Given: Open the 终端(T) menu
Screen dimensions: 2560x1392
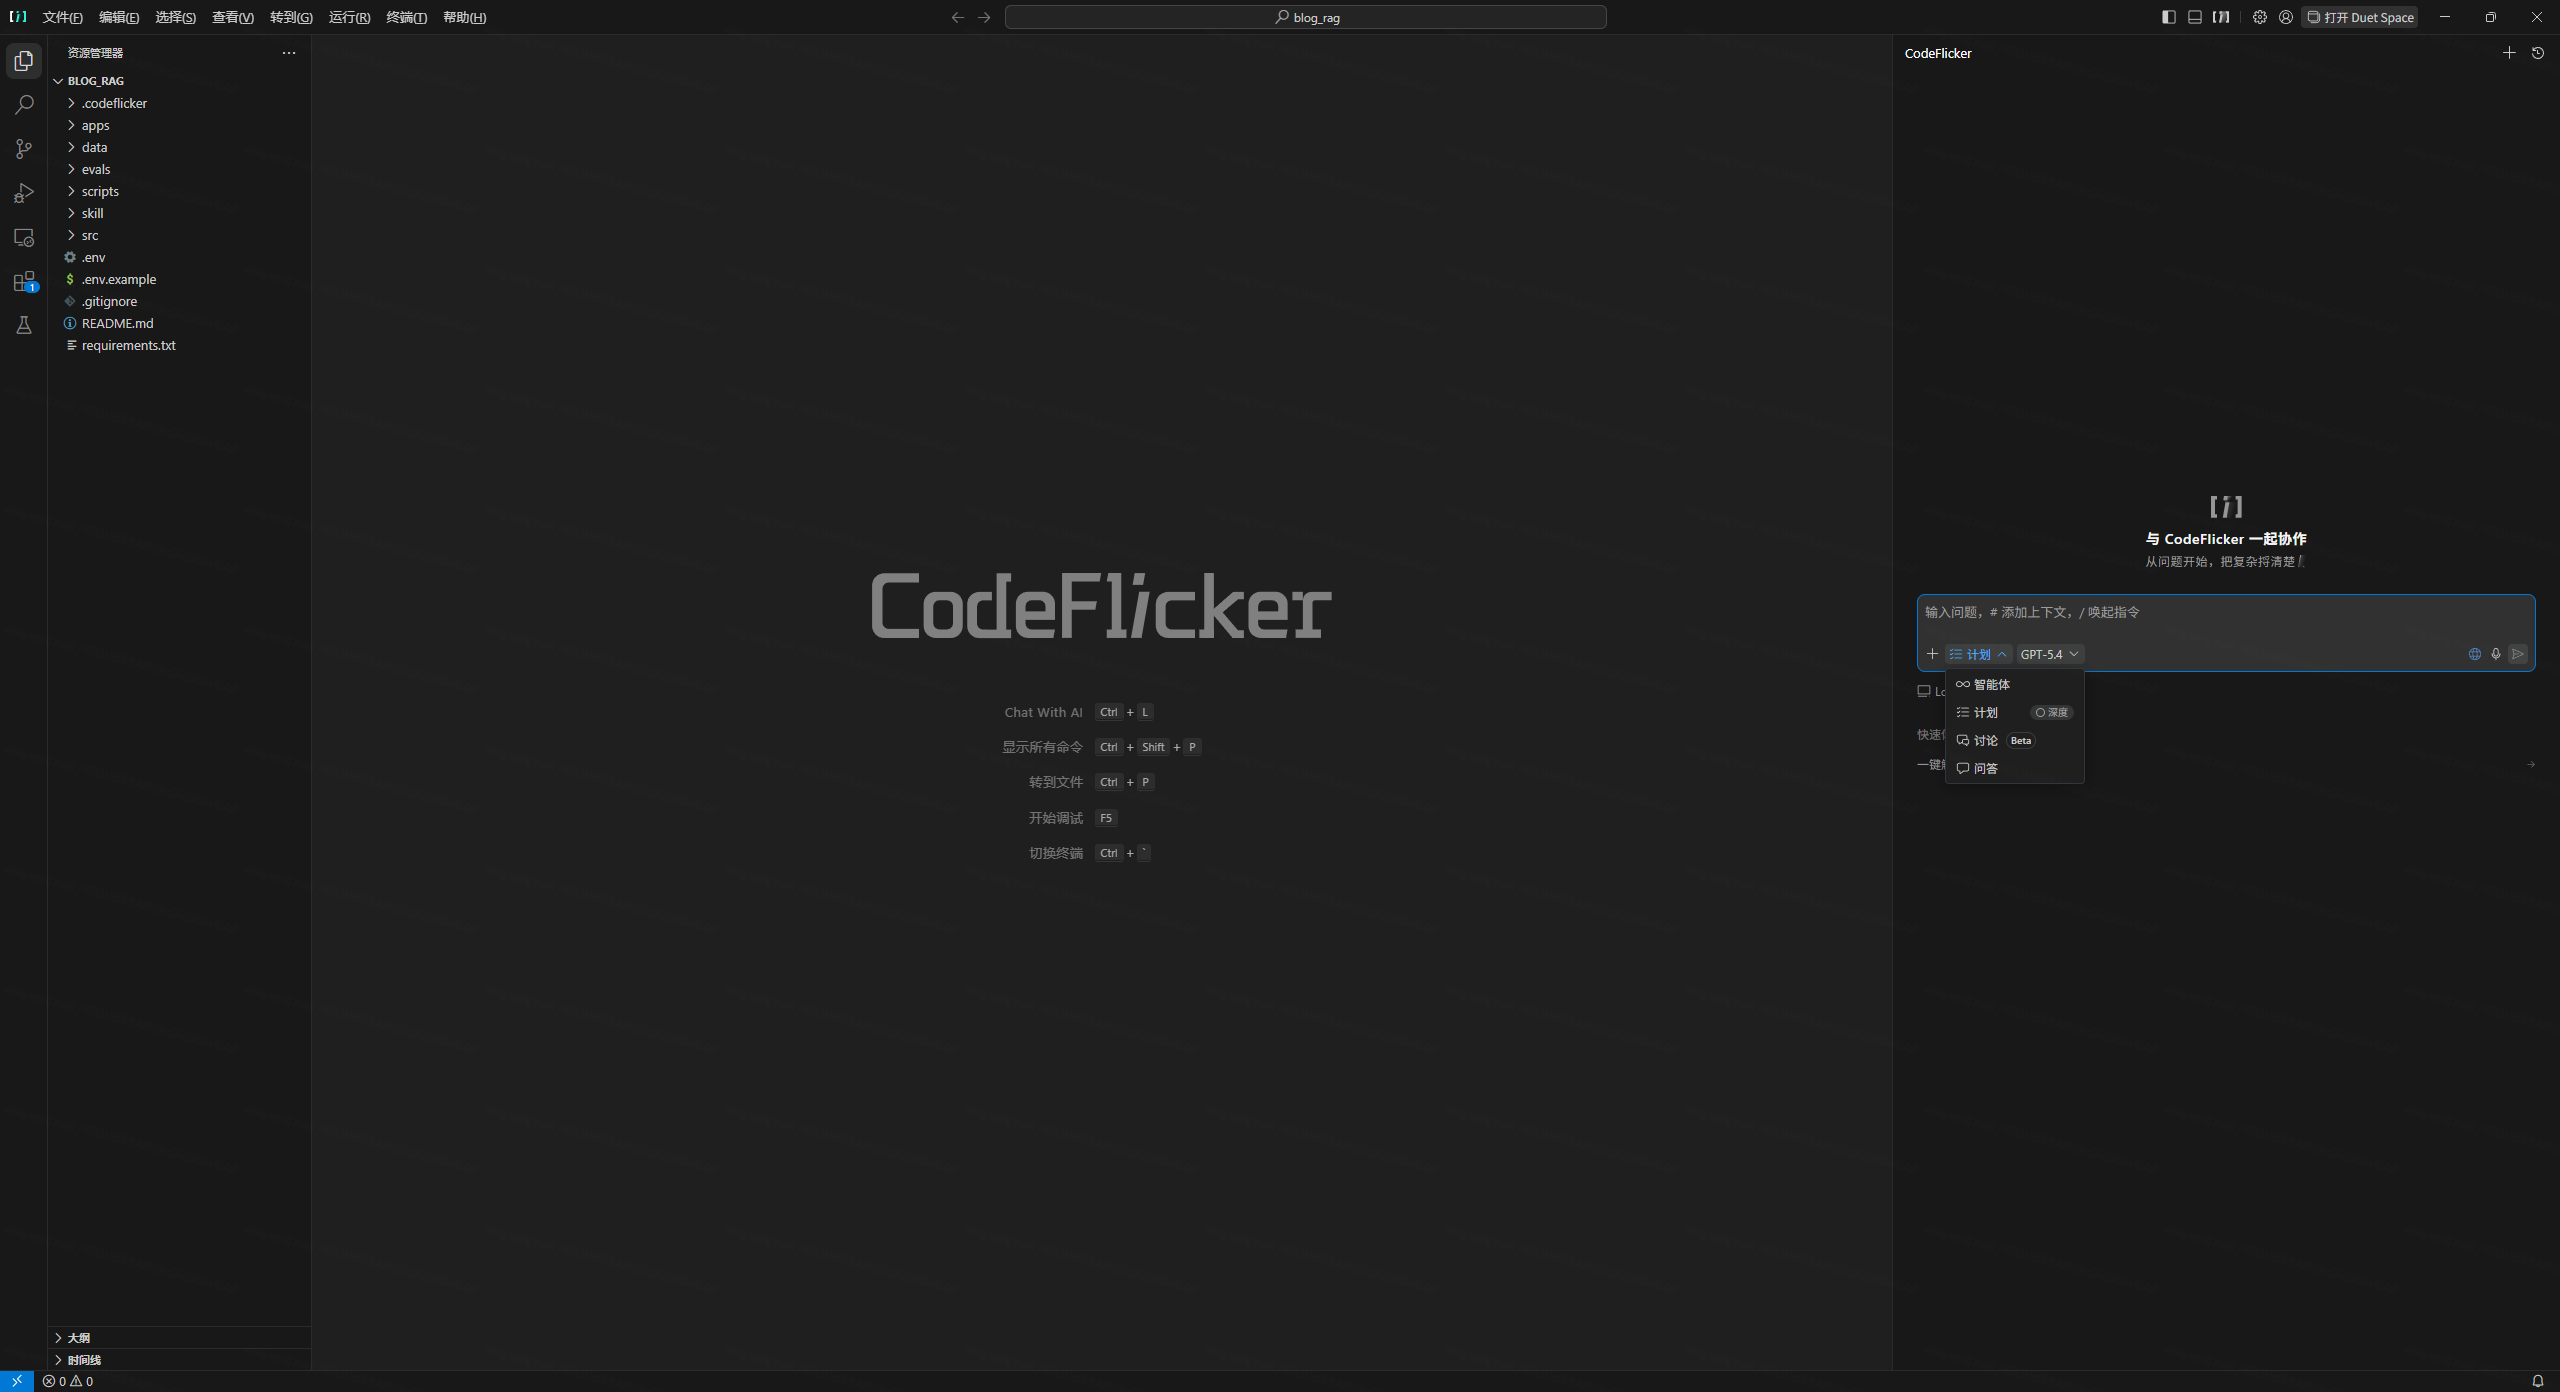Looking at the screenshot, I should pyautogui.click(x=406, y=17).
